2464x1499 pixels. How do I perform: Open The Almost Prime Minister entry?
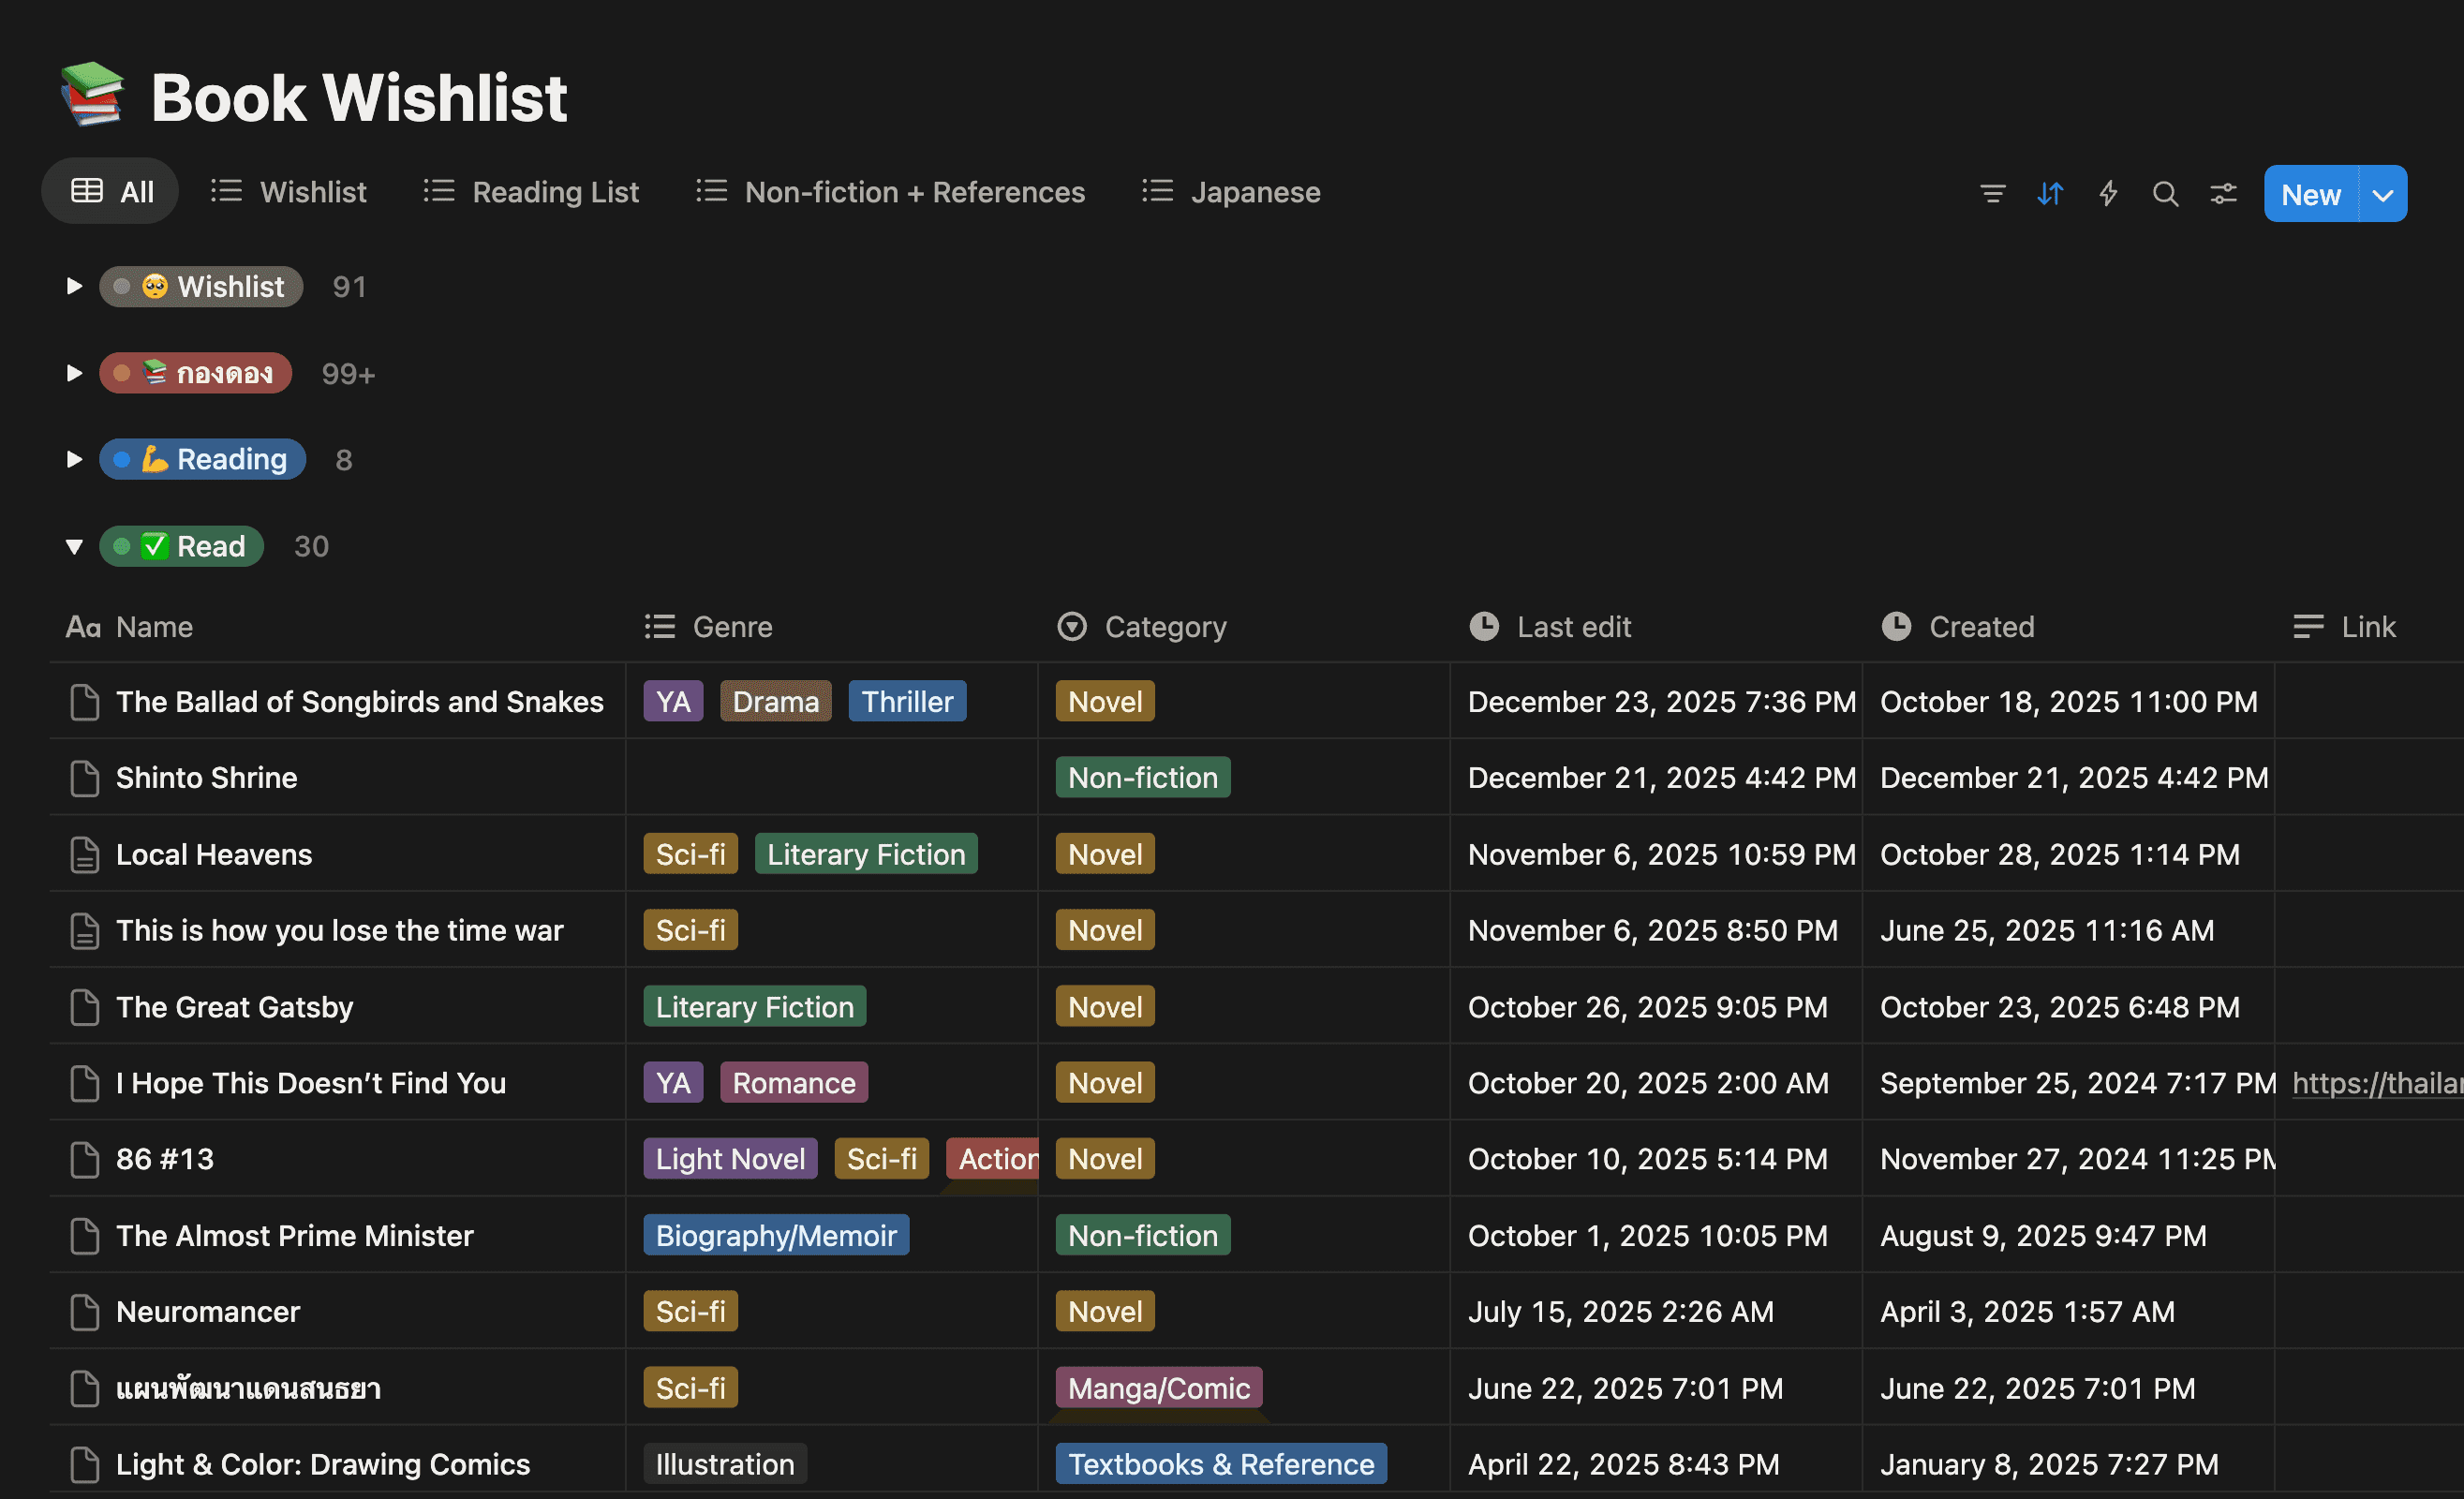click(x=295, y=1236)
